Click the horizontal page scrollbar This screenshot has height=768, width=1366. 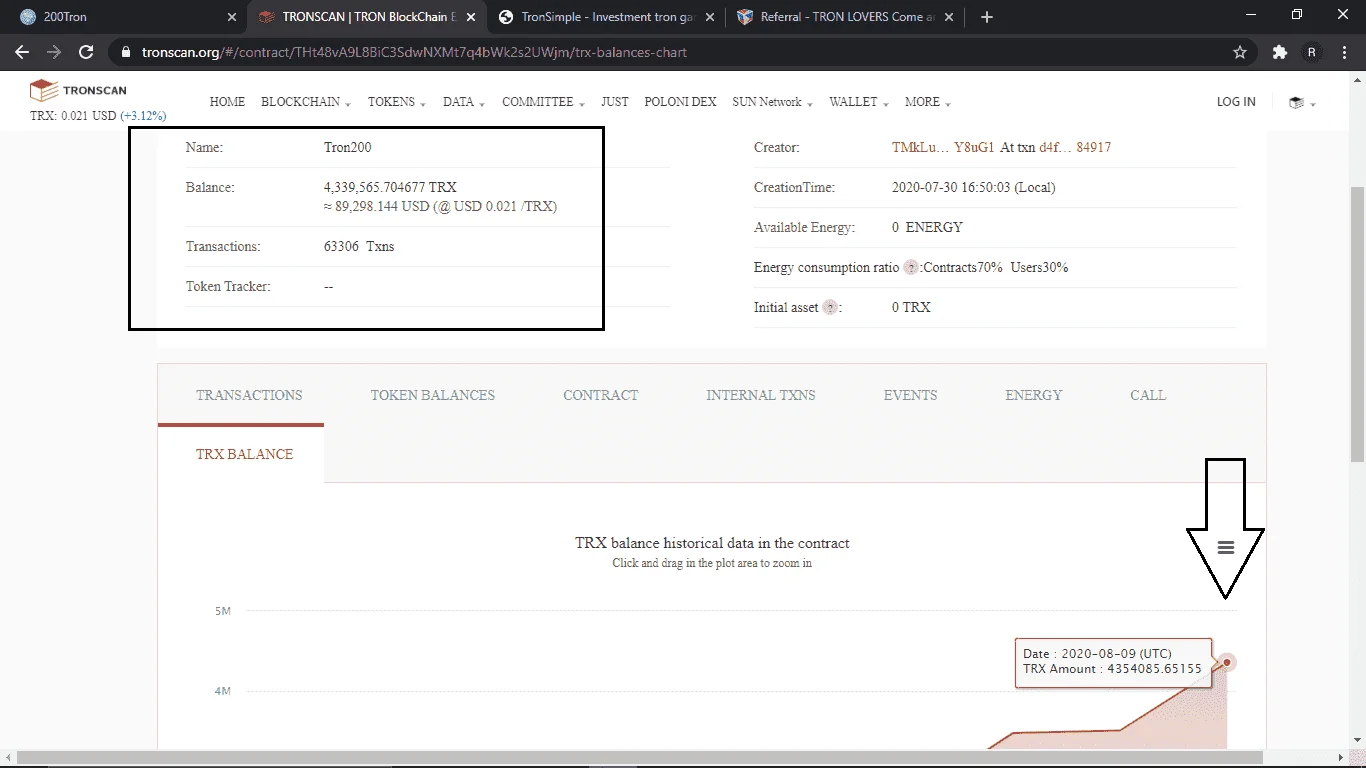point(640,758)
